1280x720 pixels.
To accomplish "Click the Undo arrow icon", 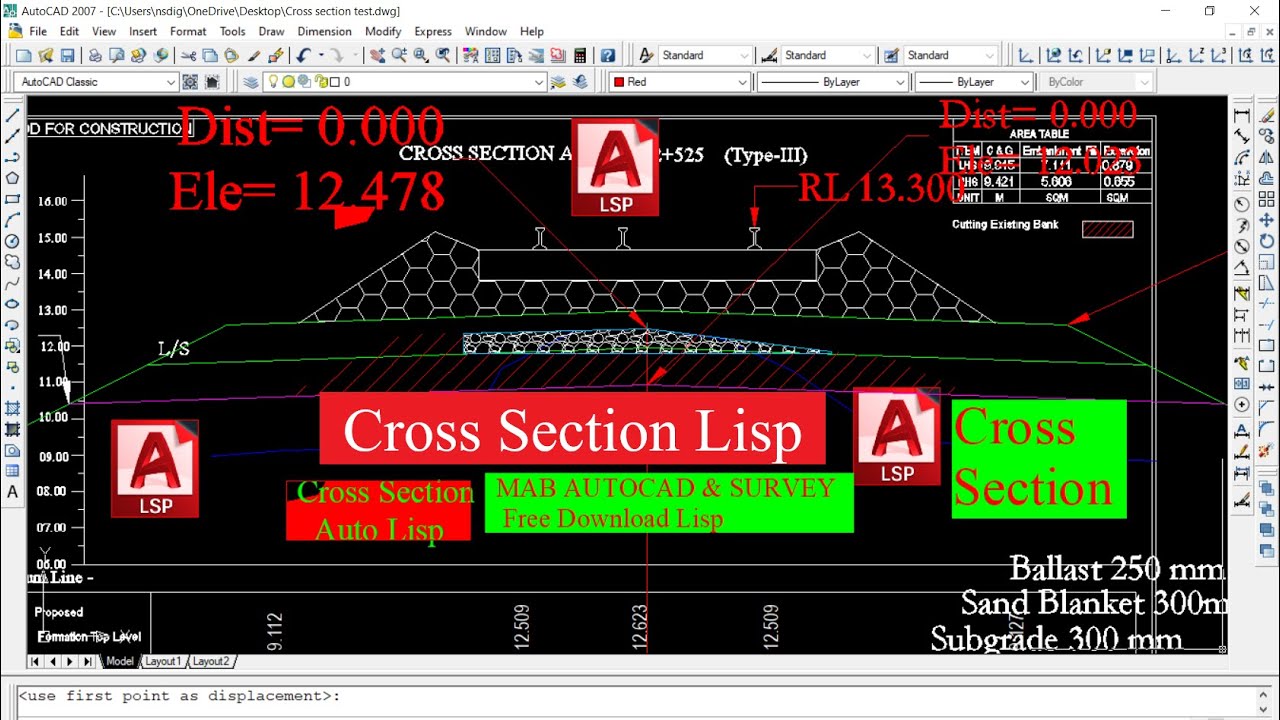I will (x=303, y=56).
